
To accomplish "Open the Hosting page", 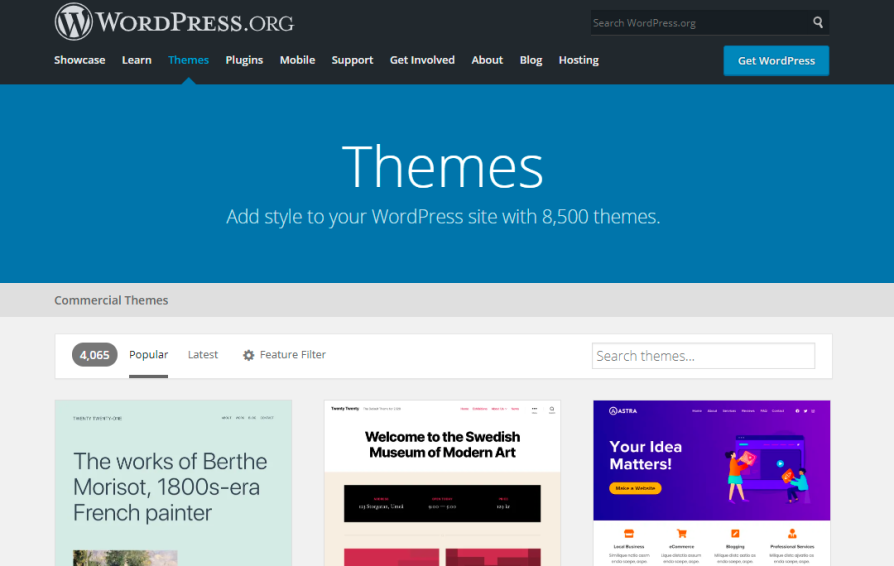I will tap(578, 60).
